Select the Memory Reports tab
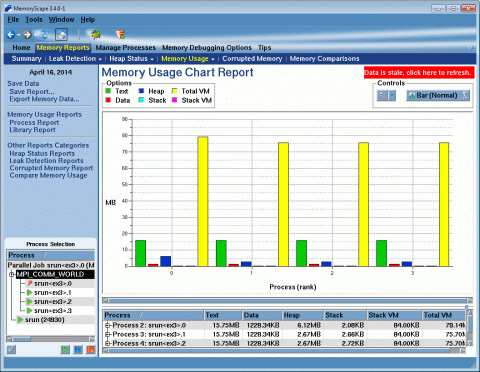 63,48
